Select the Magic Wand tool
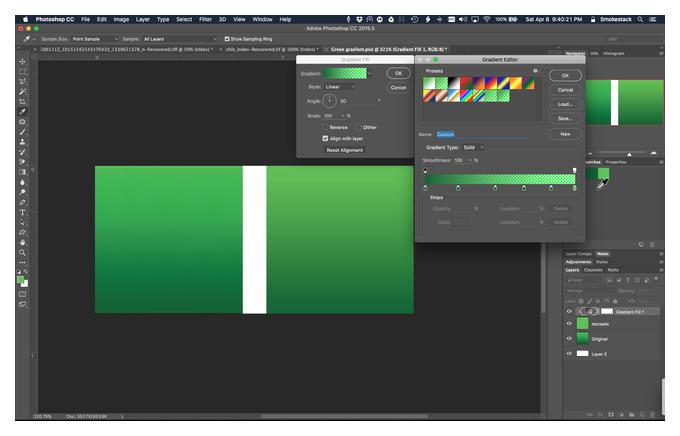 (x=23, y=92)
